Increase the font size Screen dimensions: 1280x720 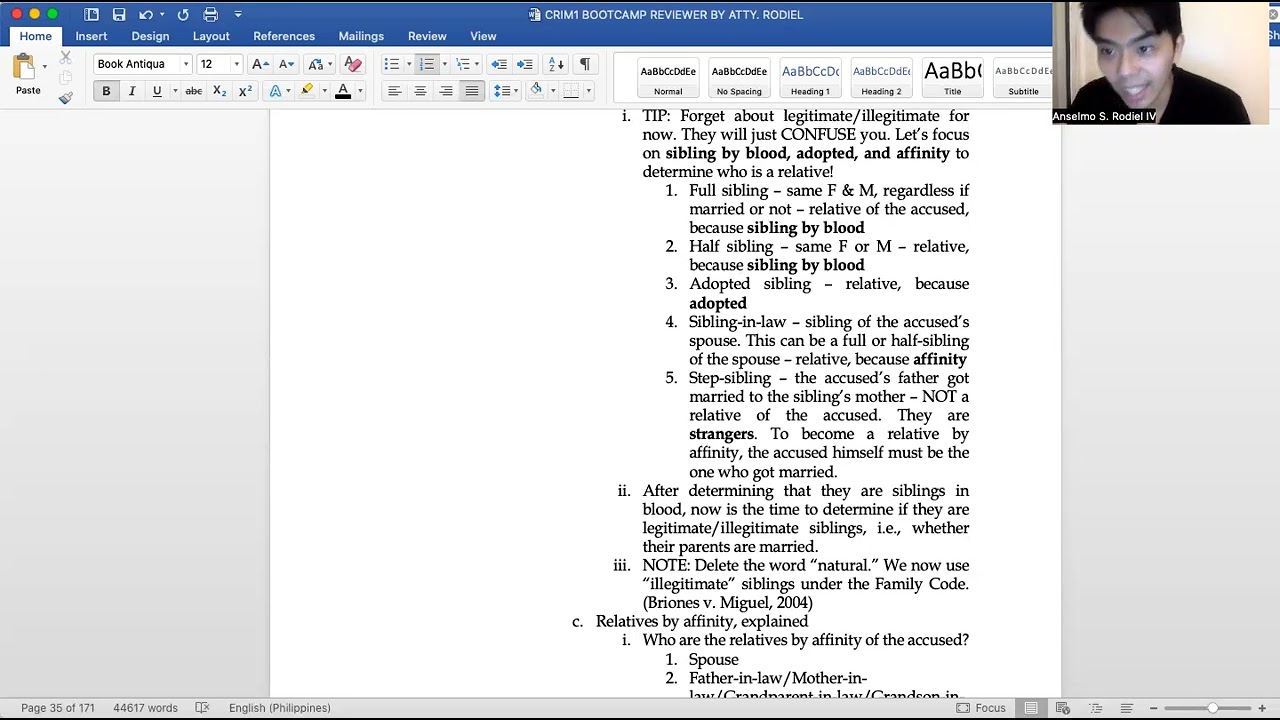click(x=260, y=64)
